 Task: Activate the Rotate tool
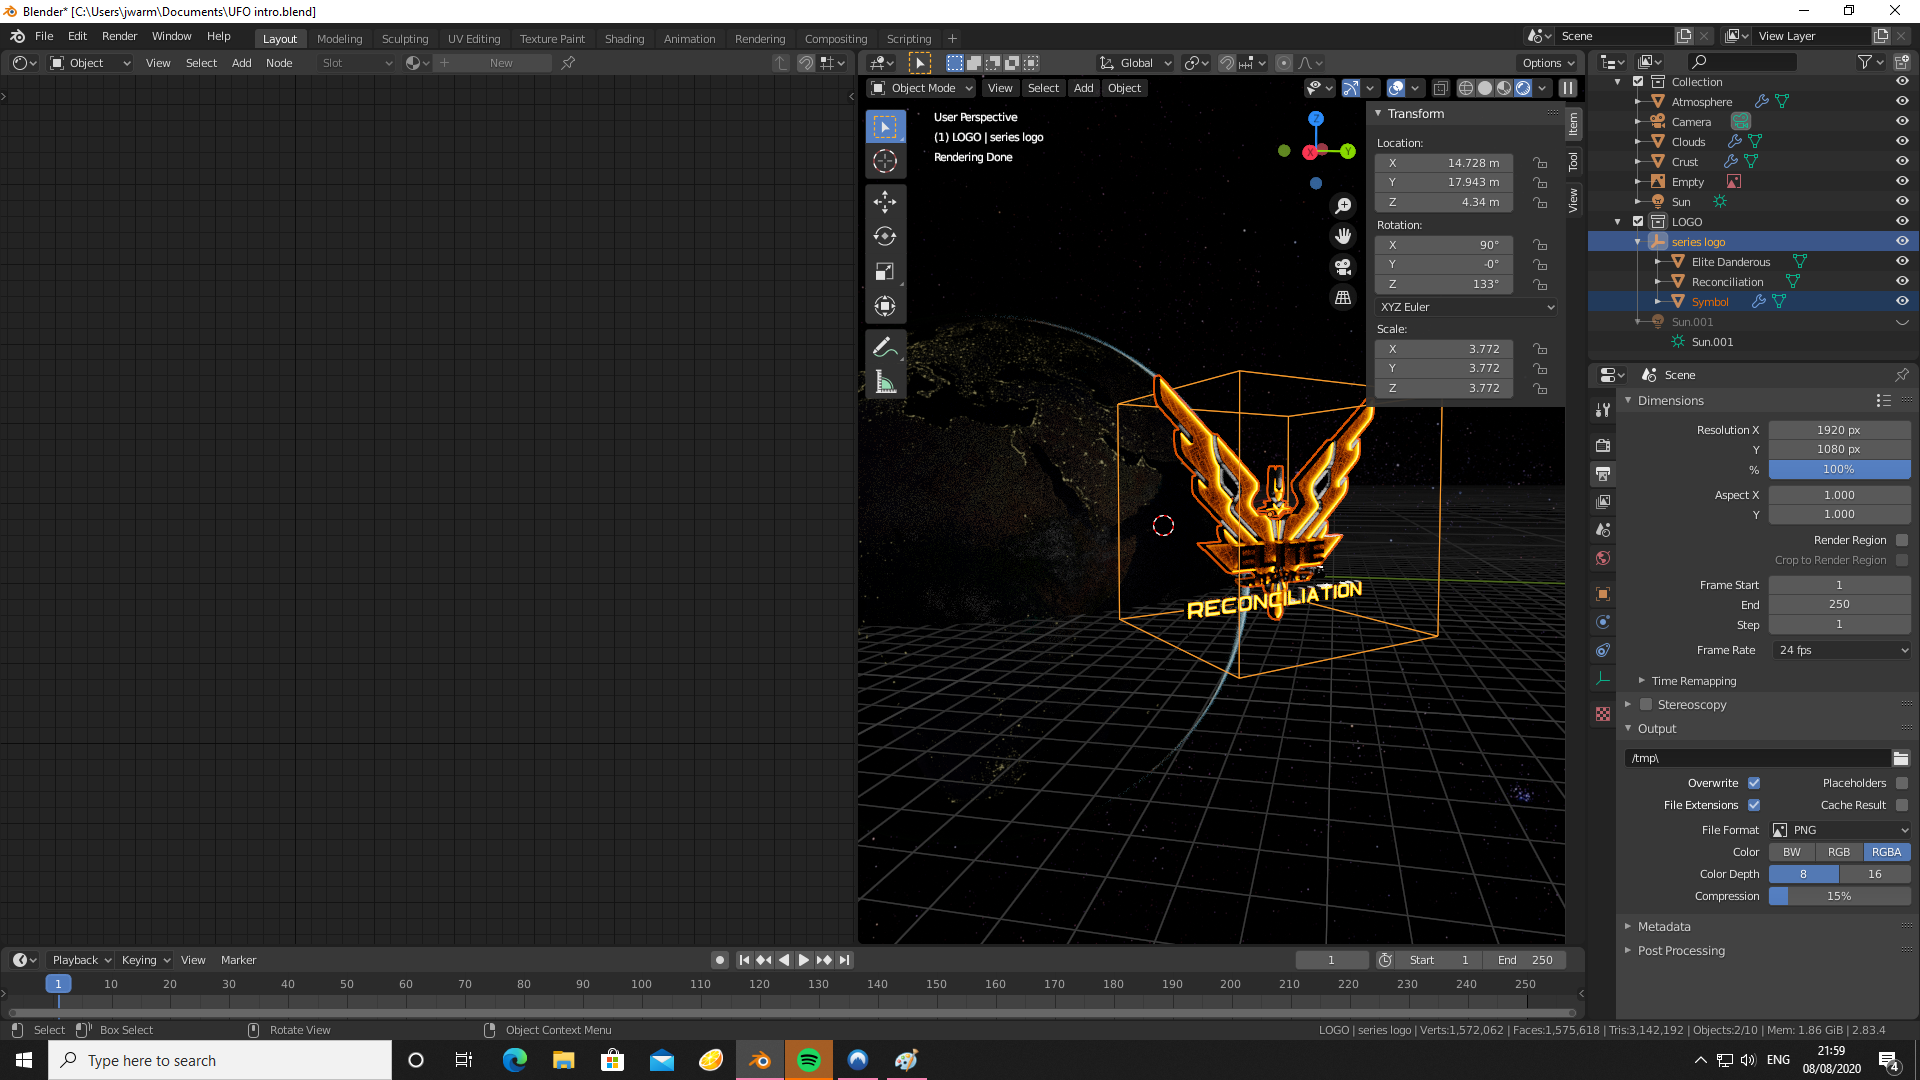pyautogui.click(x=885, y=237)
